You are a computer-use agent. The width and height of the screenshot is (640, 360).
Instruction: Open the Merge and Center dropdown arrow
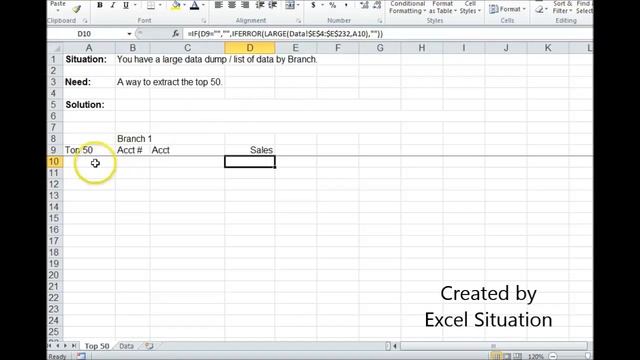(x=298, y=5)
